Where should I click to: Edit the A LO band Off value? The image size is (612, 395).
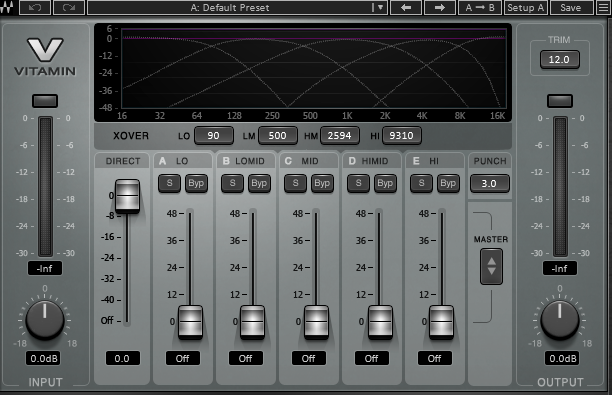click(x=183, y=358)
